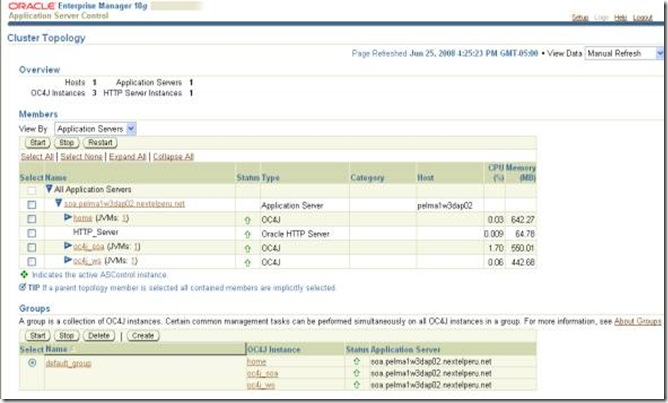This screenshot has height=403, width=668.
Task: Click the up status arrow for home OC4J row
Action: tap(248, 220)
